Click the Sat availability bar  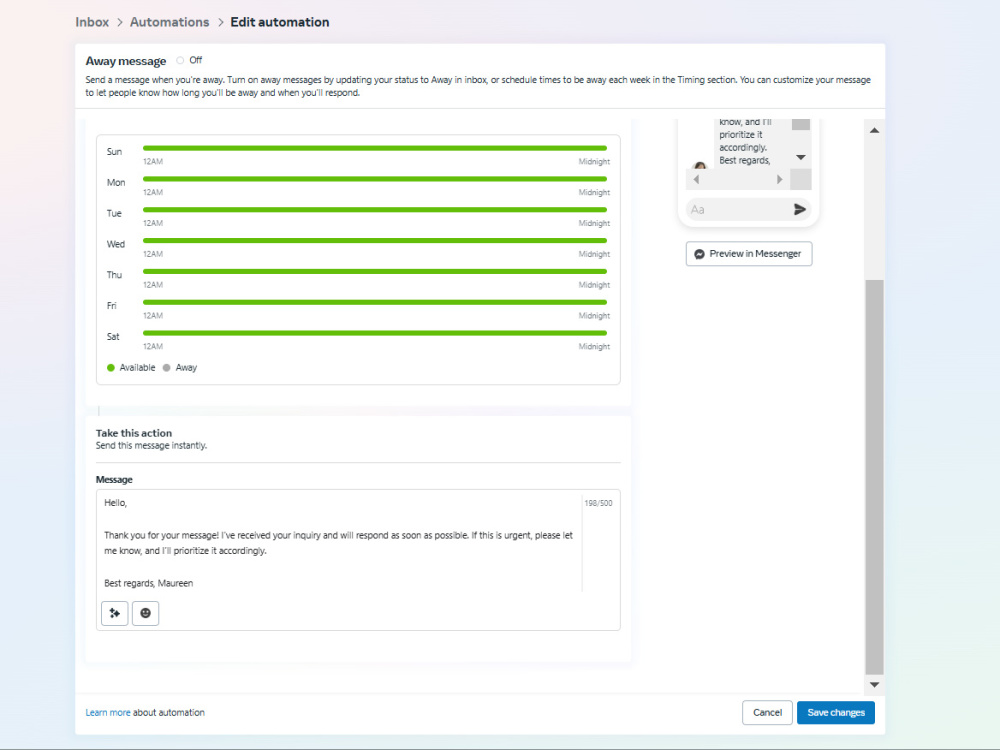[375, 333]
